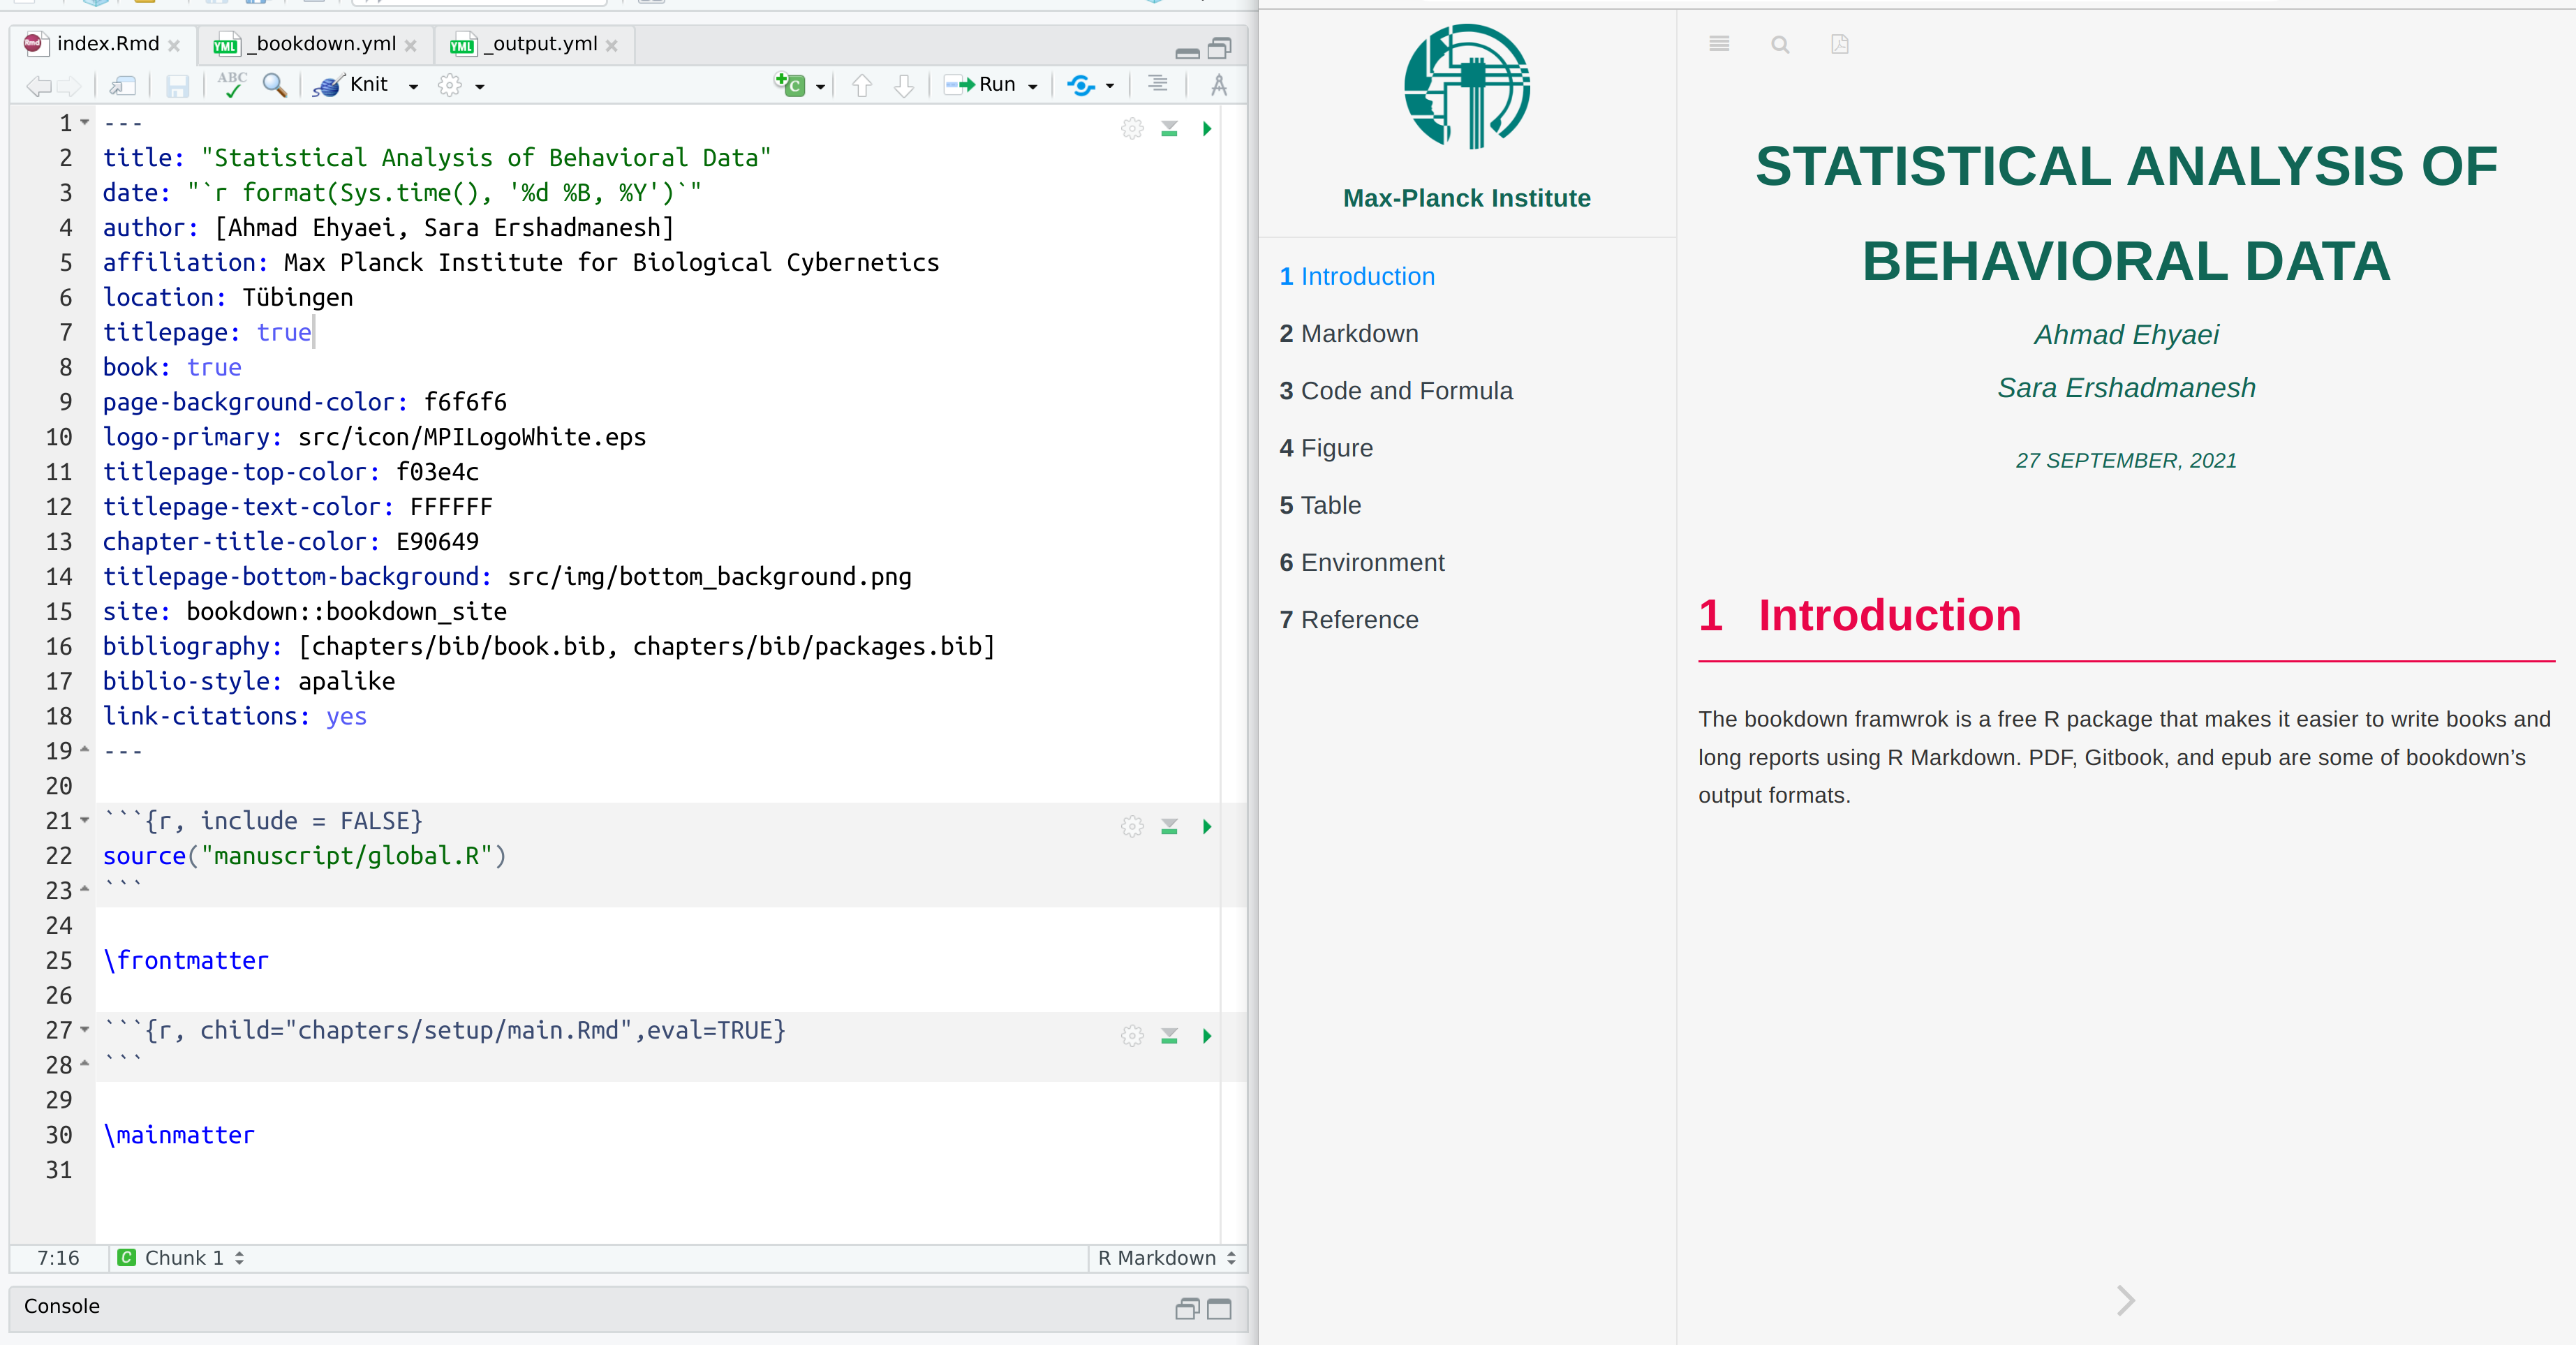
Task: Switch to visual markdown editor compass icon
Action: (1218, 85)
